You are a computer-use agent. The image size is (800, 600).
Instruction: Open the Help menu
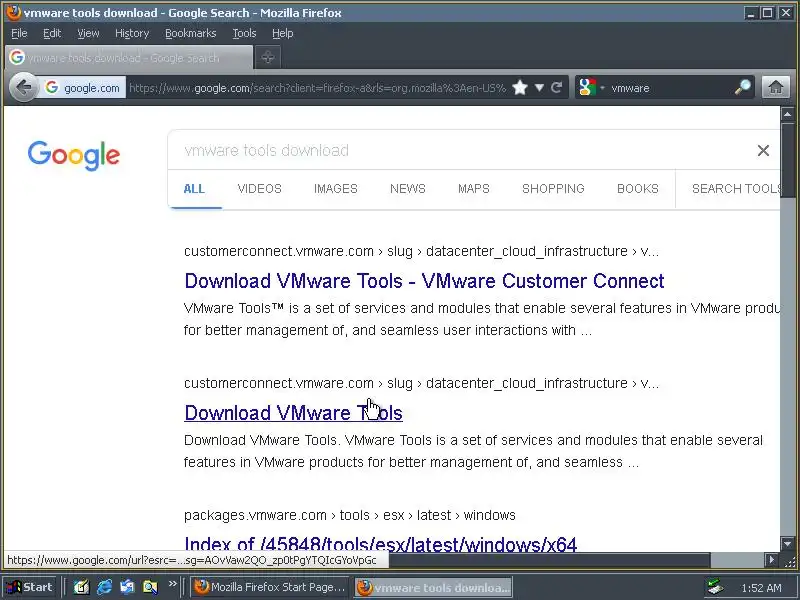click(282, 33)
